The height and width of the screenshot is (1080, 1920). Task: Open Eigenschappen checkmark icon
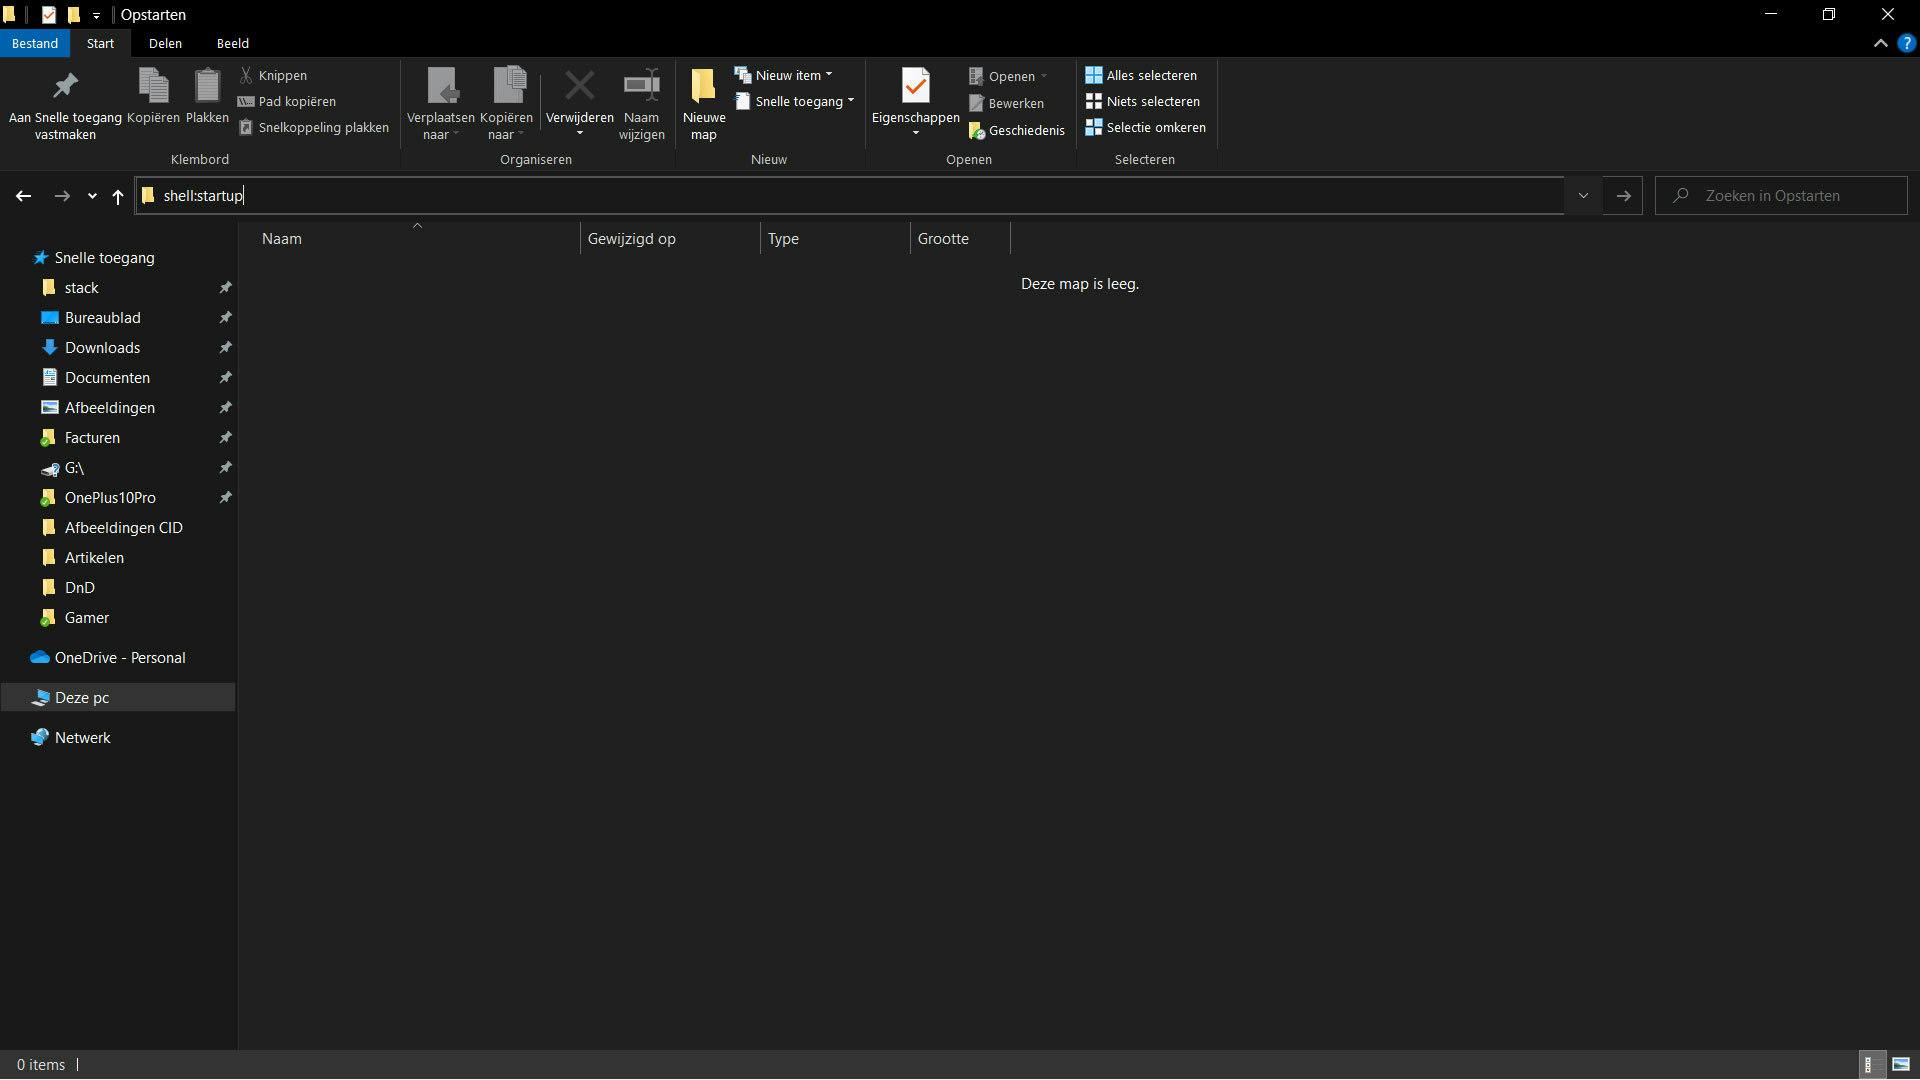pyautogui.click(x=915, y=87)
